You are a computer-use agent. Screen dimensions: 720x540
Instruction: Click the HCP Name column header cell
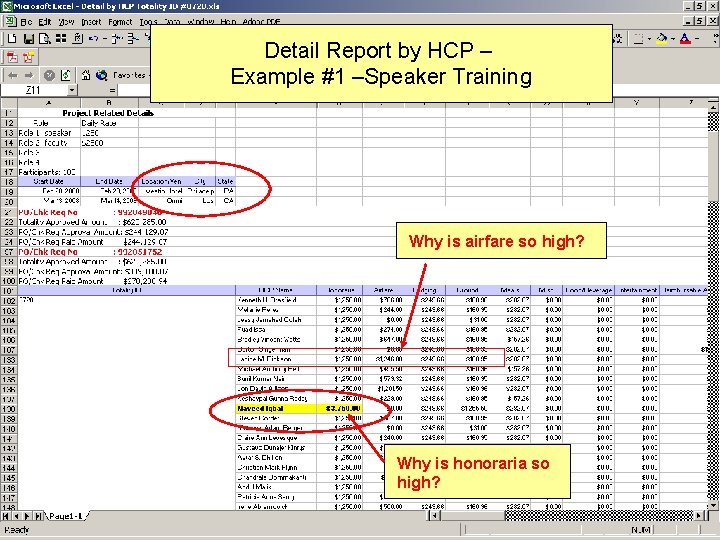[x=276, y=290]
